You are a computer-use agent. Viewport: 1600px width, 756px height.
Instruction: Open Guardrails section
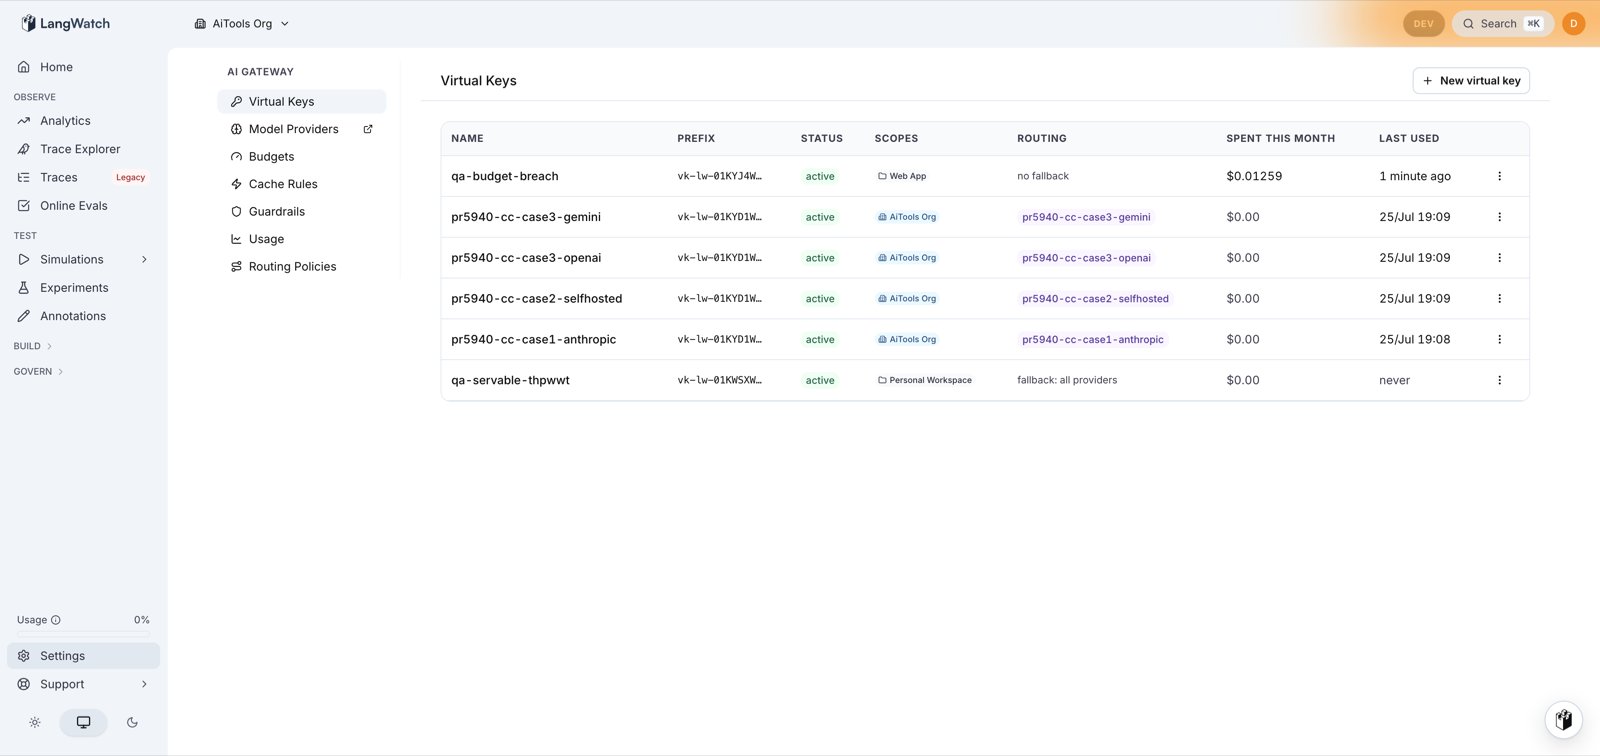pyautogui.click(x=301, y=212)
